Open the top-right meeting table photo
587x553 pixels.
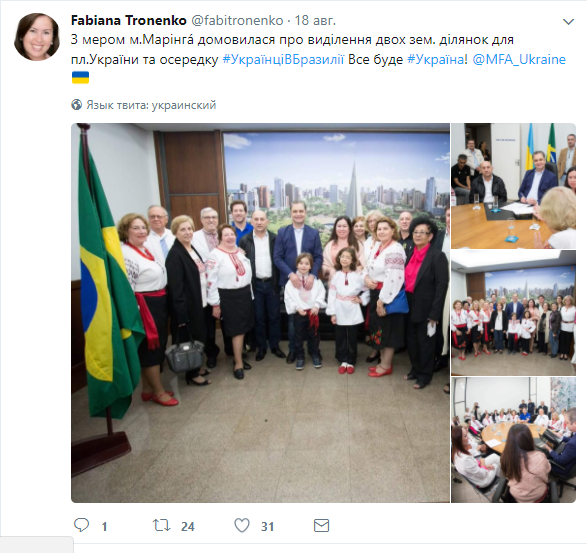(513, 186)
